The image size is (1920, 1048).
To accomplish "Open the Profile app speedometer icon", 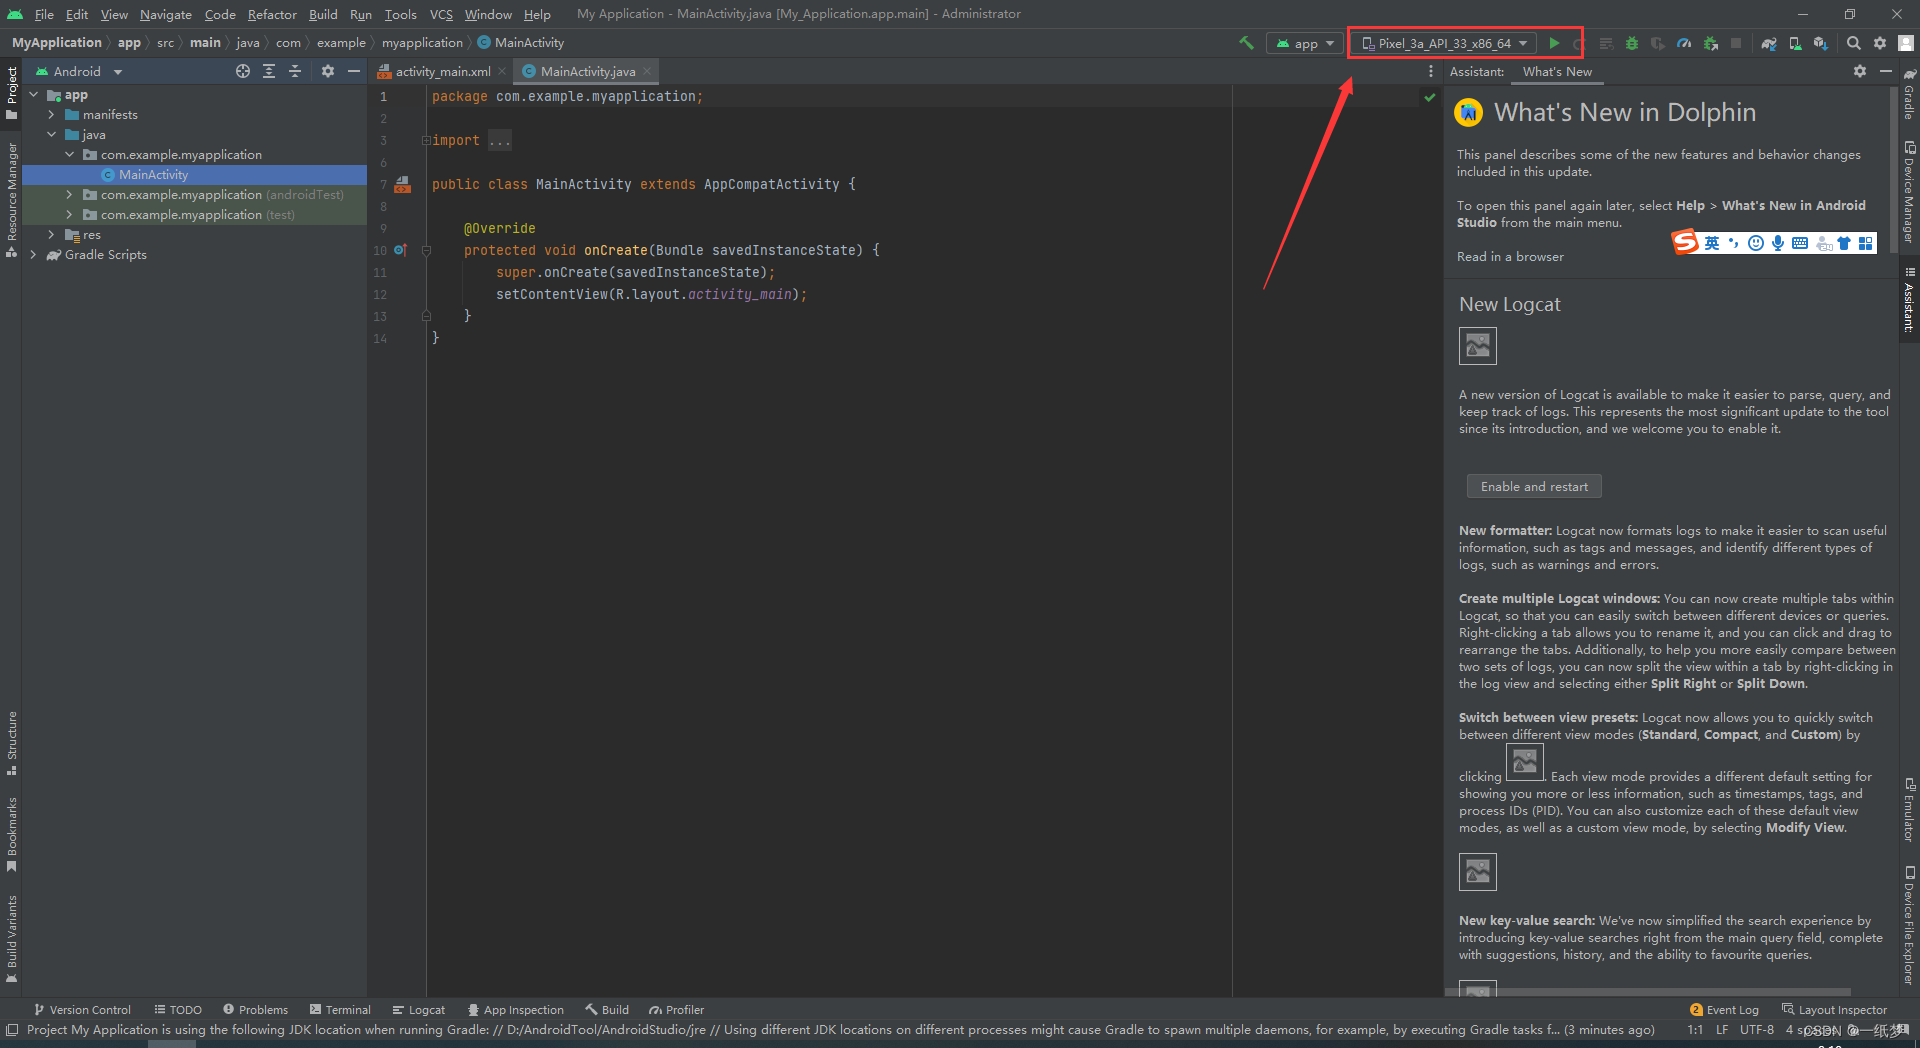I will [x=1684, y=43].
